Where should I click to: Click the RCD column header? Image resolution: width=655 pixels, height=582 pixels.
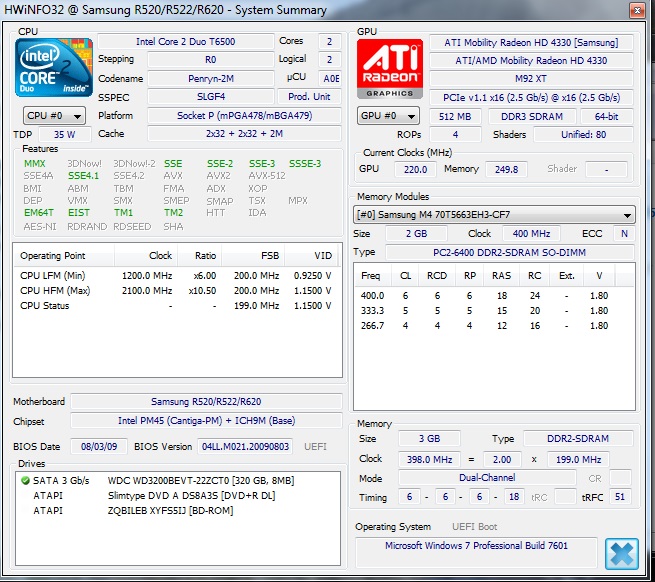[437, 276]
